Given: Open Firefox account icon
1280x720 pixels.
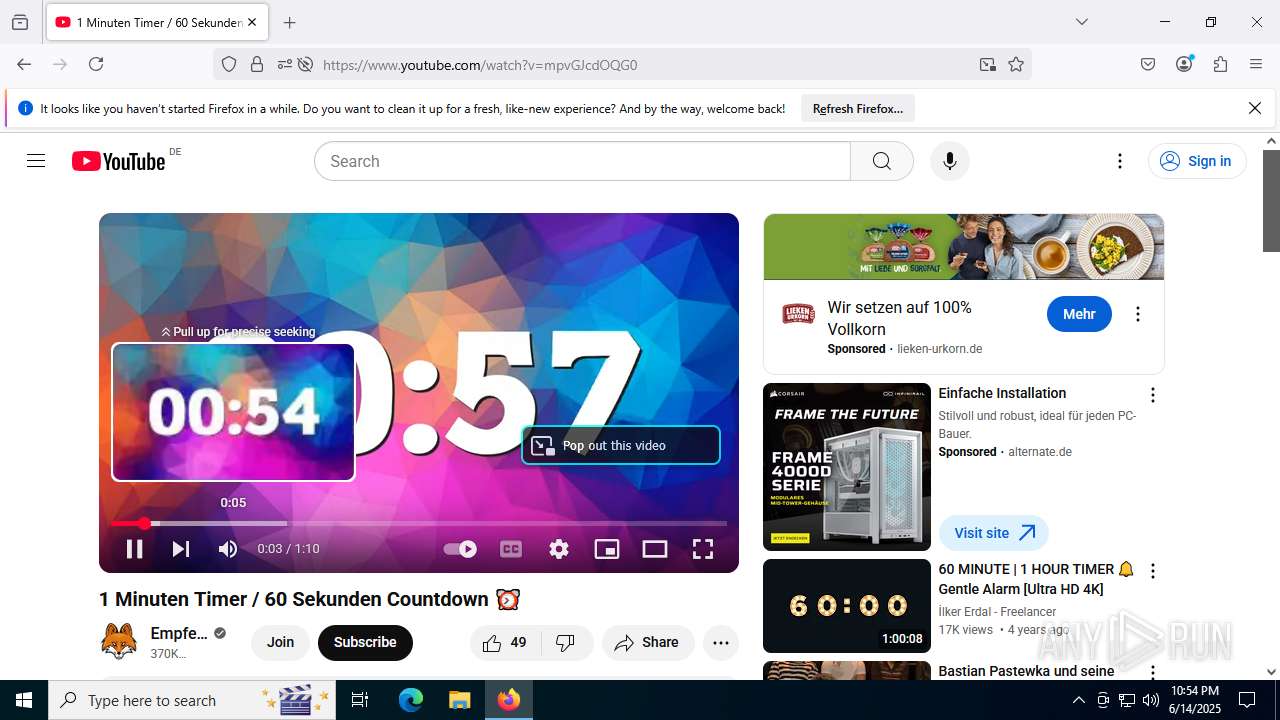Looking at the screenshot, I should 1184,64.
